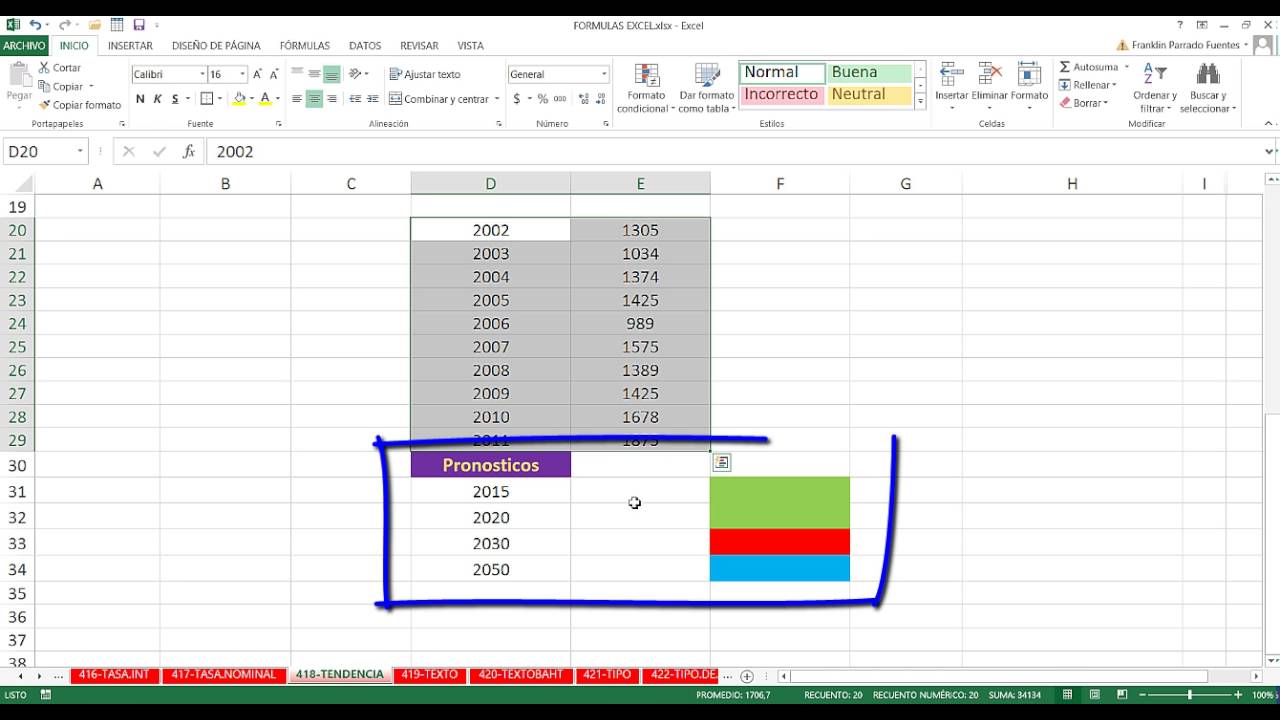Screen dimensions: 1280x720
Task: Click the yellow fill color button
Action: click(239, 99)
